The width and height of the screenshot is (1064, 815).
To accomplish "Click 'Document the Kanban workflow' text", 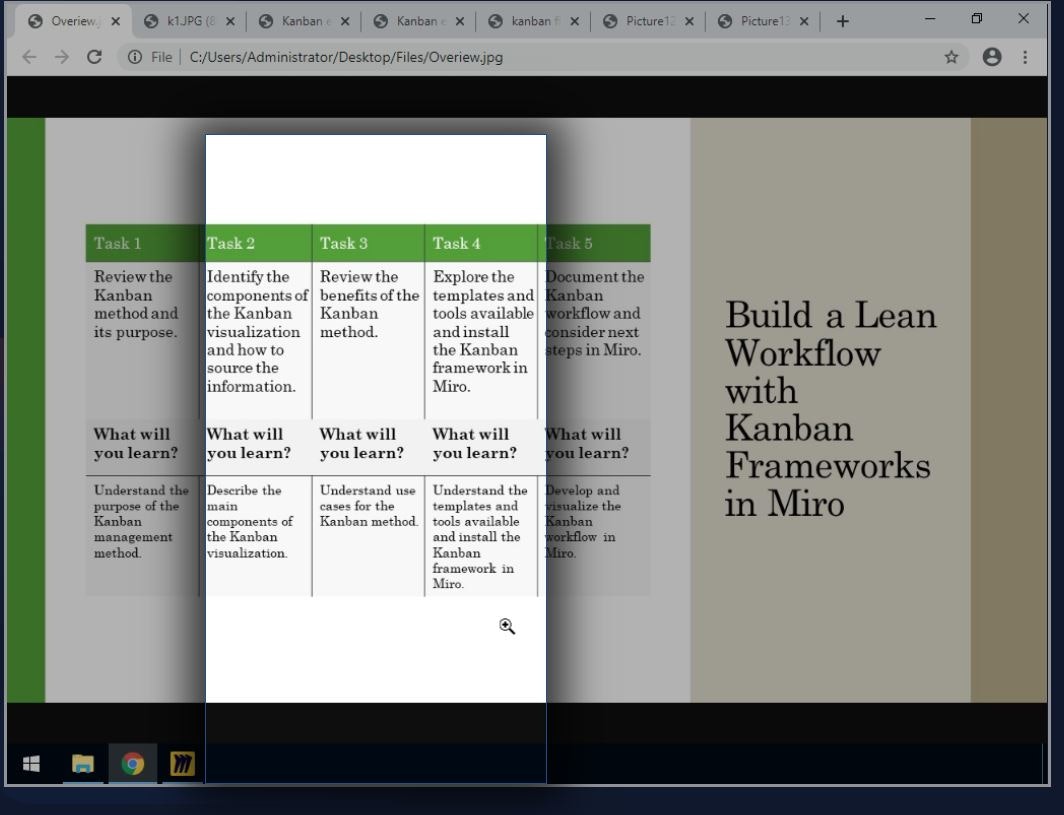I will tap(594, 313).
